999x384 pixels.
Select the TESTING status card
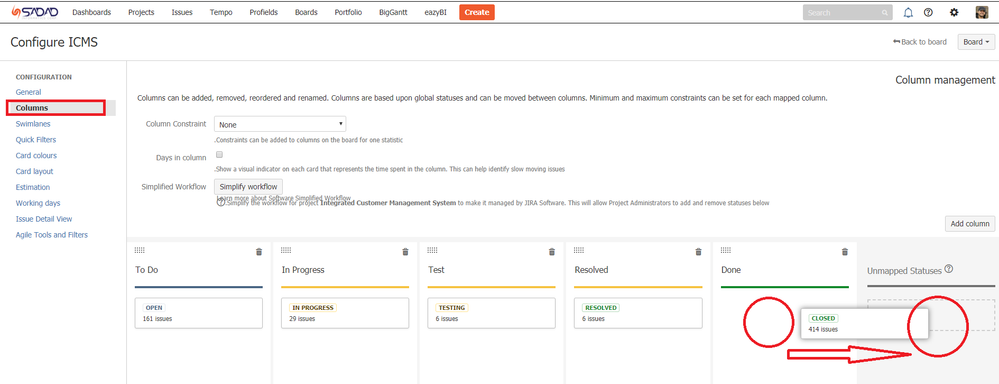point(491,313)
